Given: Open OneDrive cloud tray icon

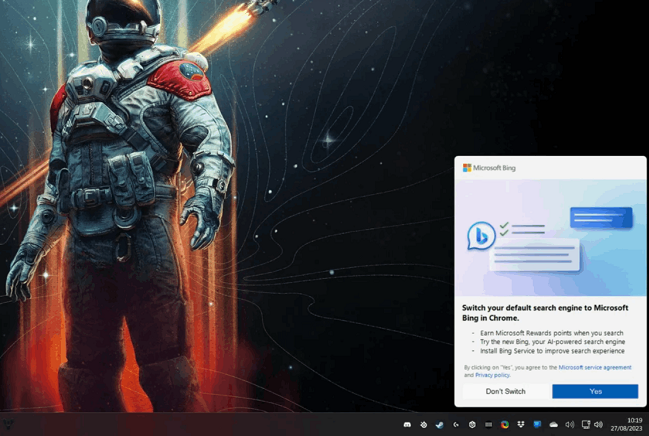Looking at the screenshot, I should [x=553, y=424].
